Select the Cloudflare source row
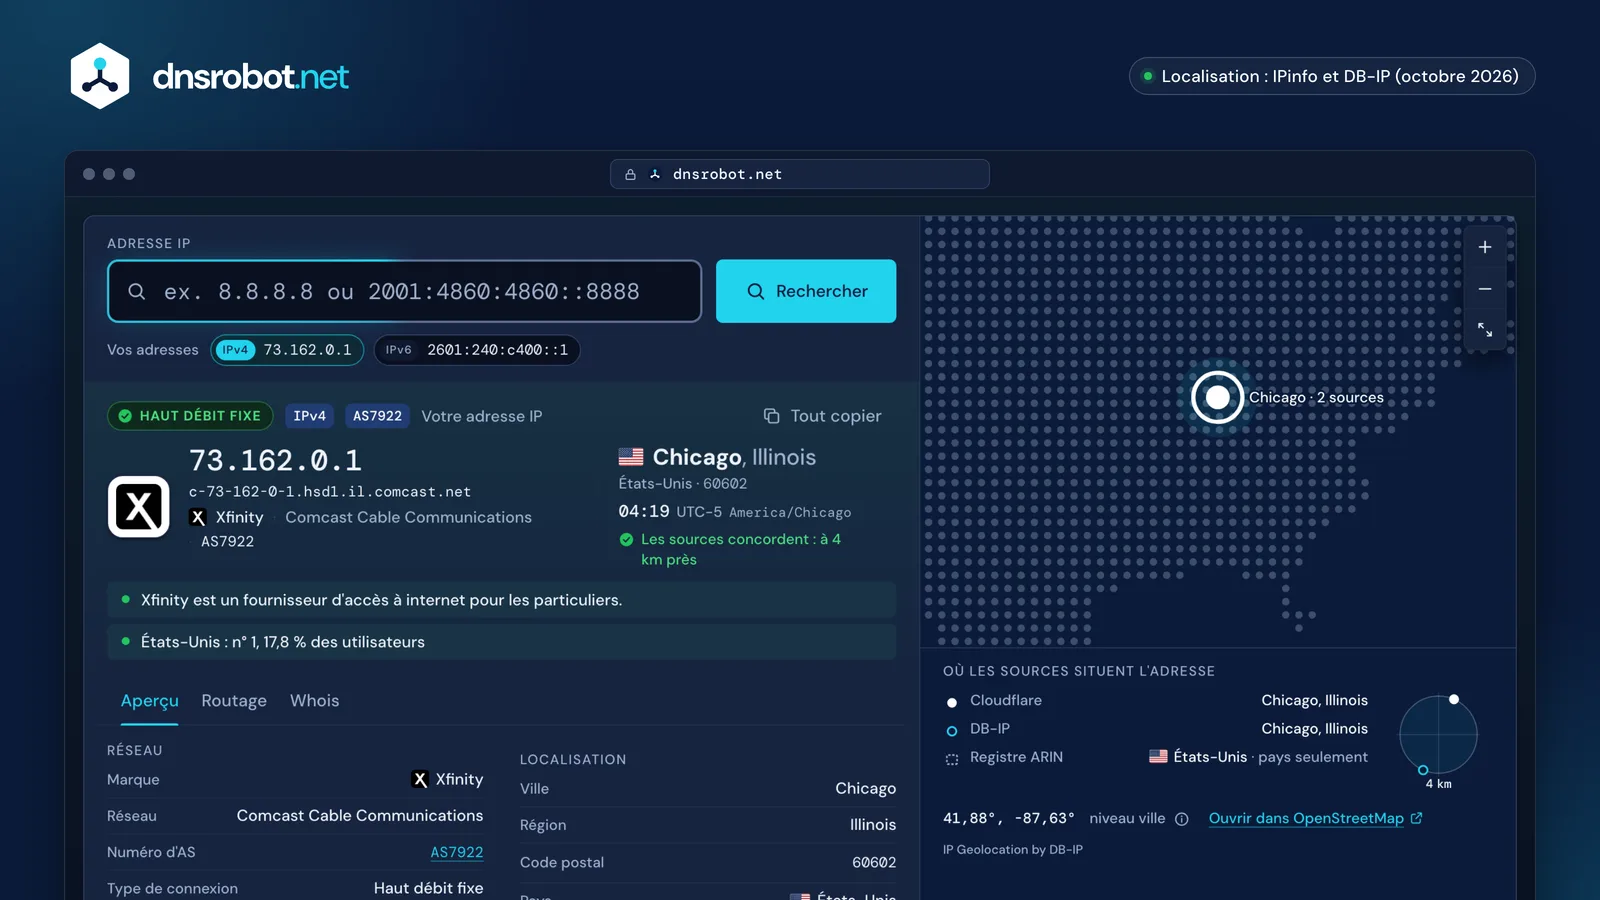Viewport: 1600px width, 900px height. click(1156, 701)
